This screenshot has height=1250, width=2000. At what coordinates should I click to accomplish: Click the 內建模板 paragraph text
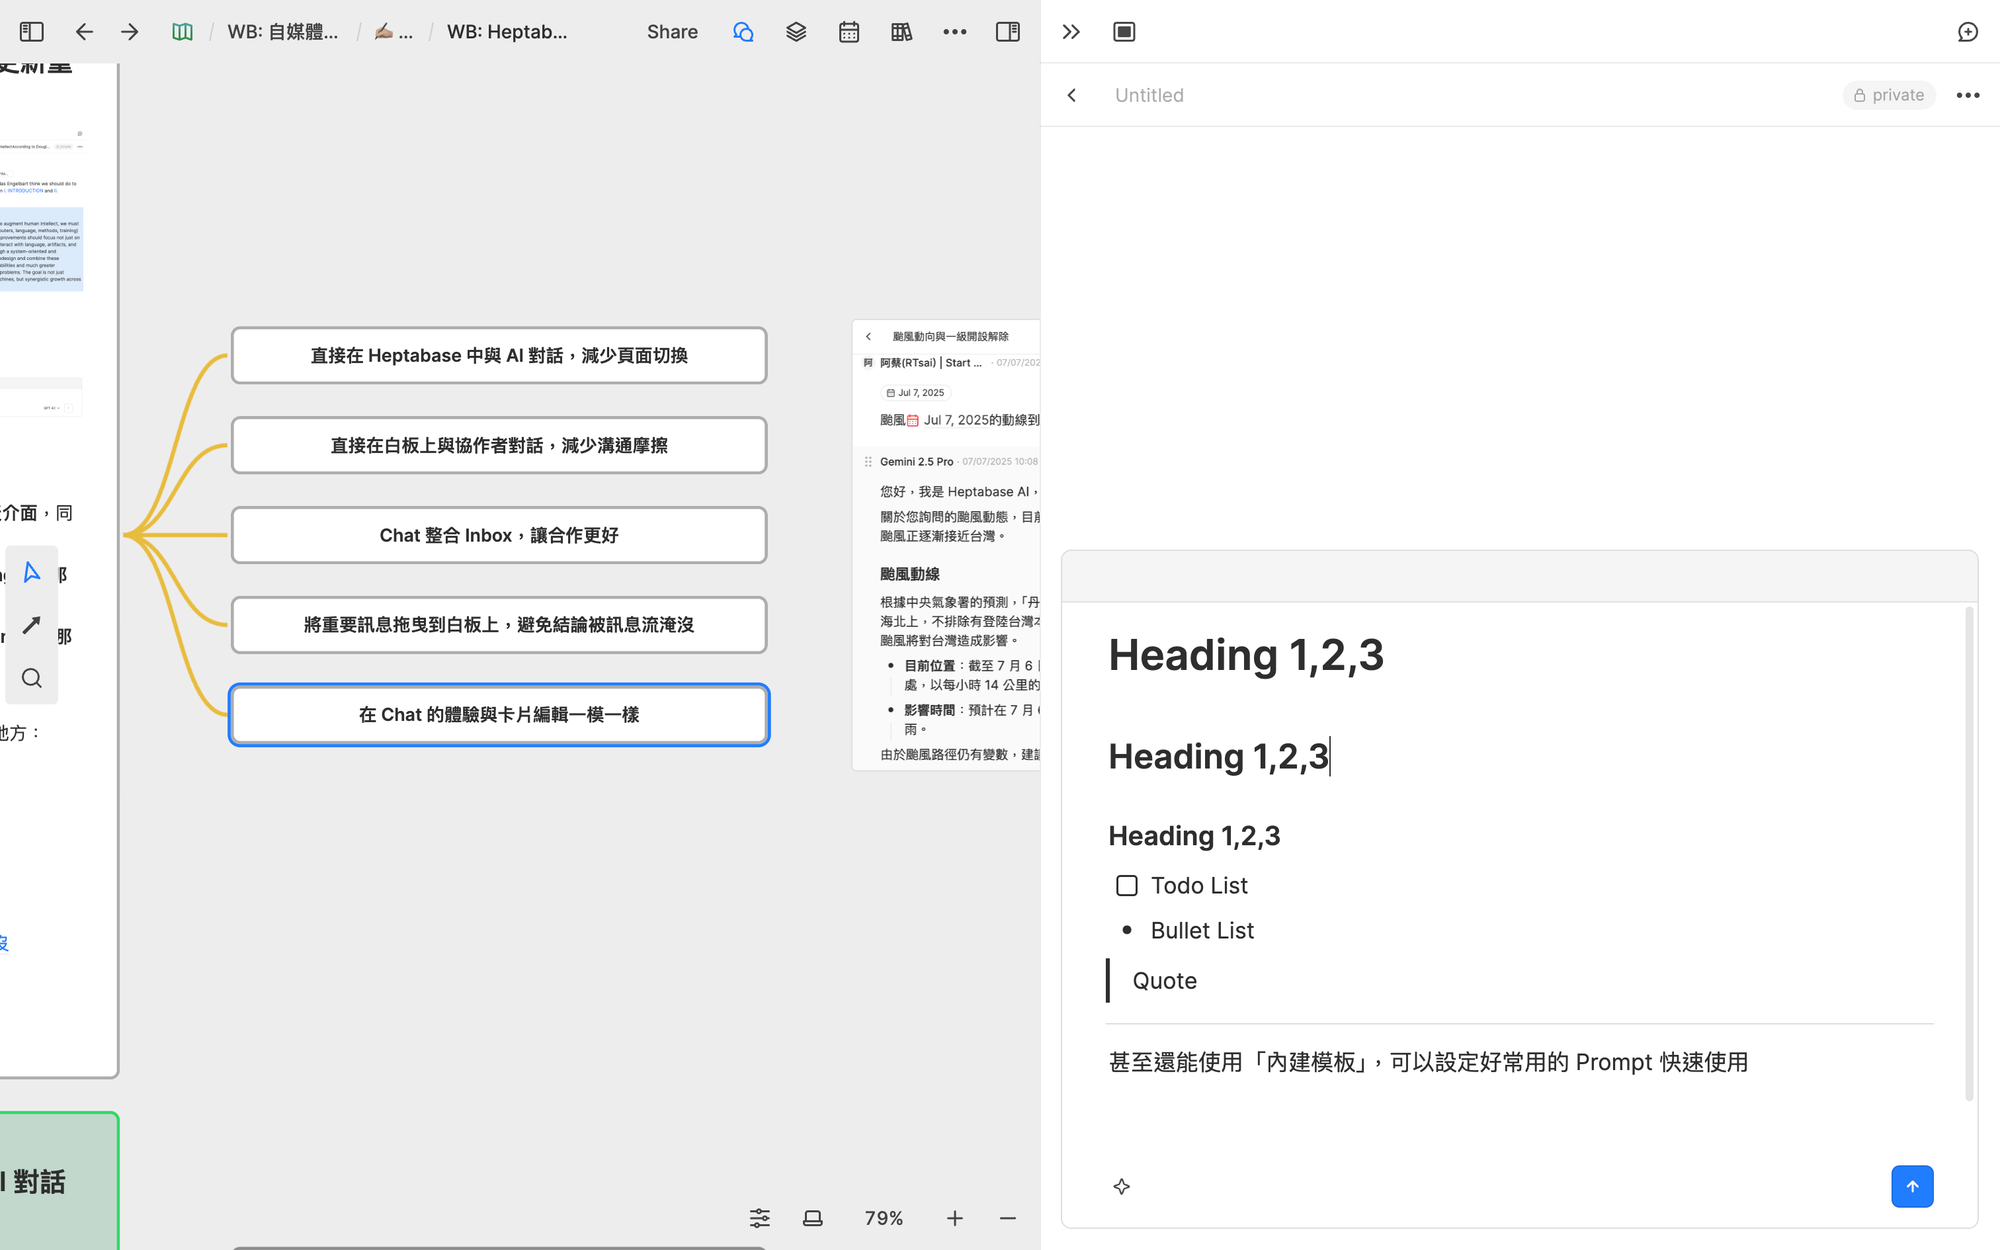(1428, 1062)
